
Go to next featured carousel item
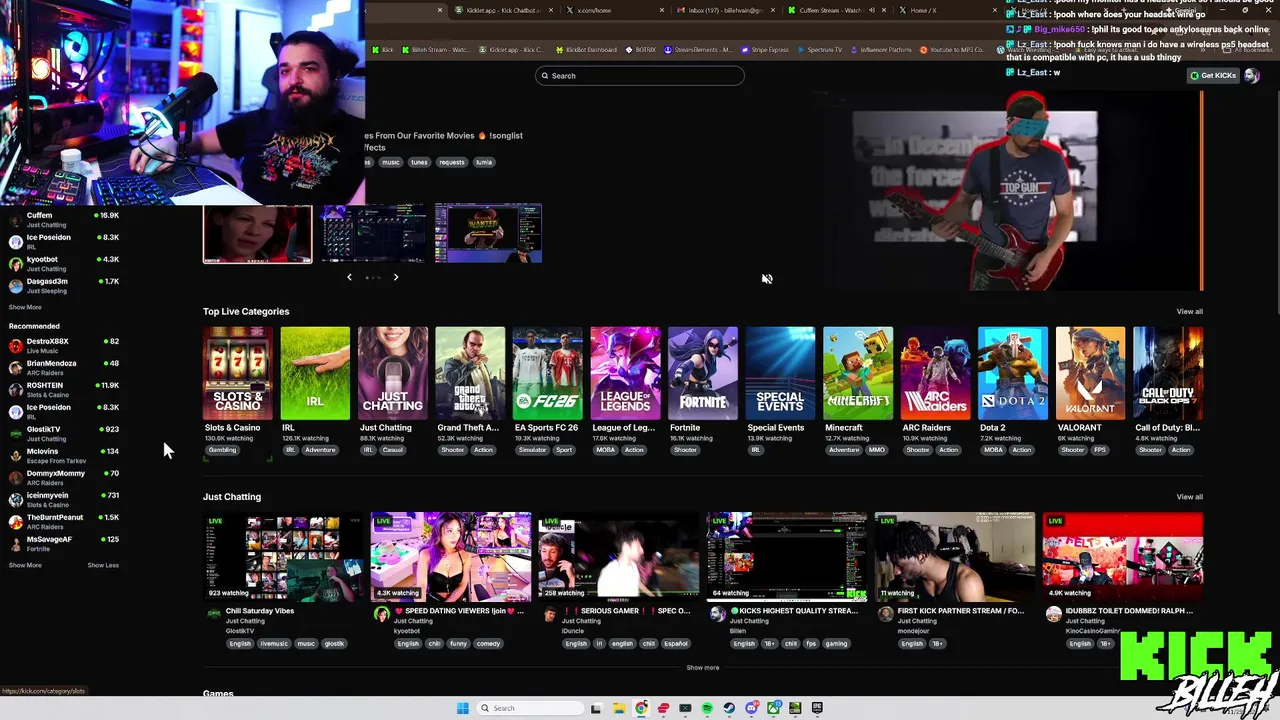396,277
